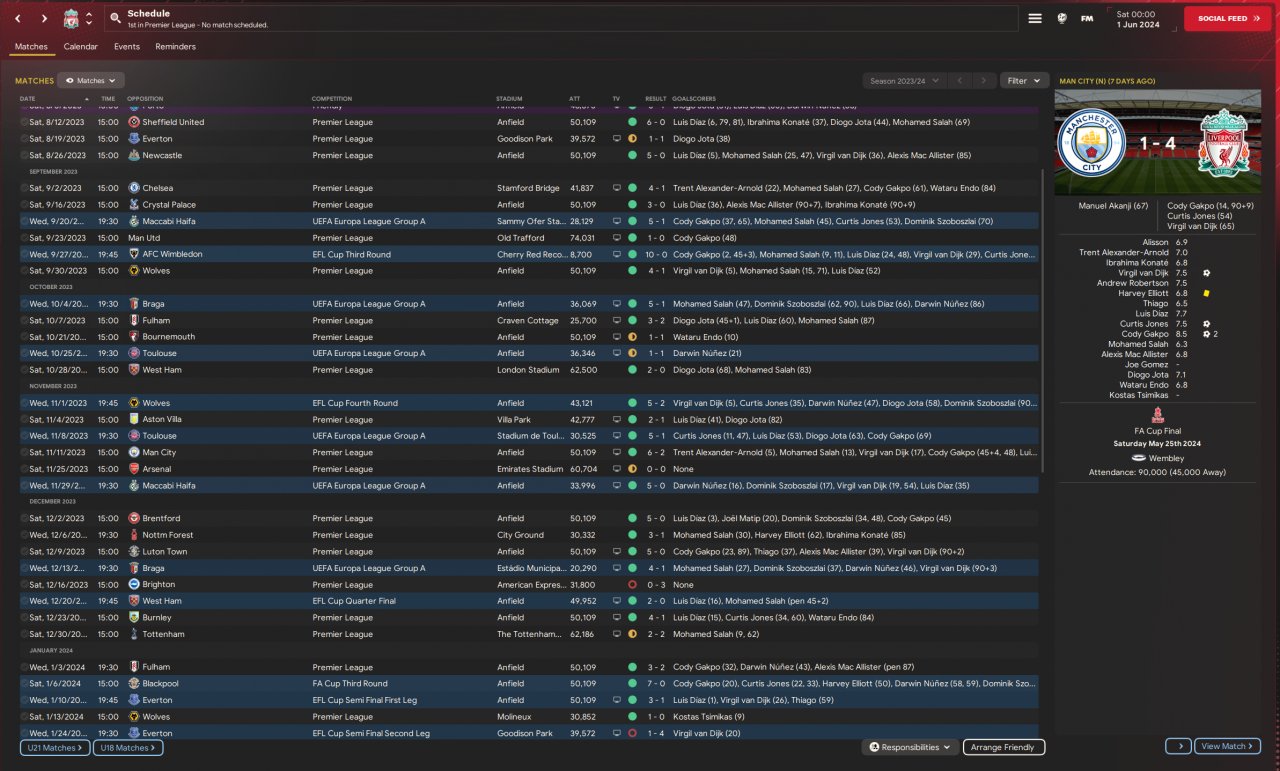The width and height of the screenshot is (1280, 771).
Task: Click the Arrange Friendly button
Action: tap(1003, 747)
